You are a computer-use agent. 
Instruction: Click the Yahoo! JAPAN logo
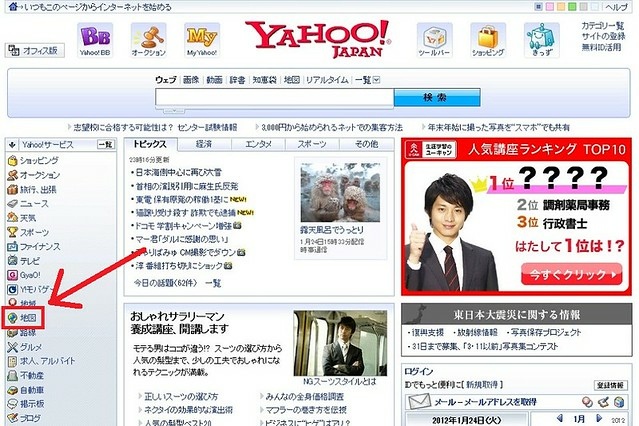(318, 39)
